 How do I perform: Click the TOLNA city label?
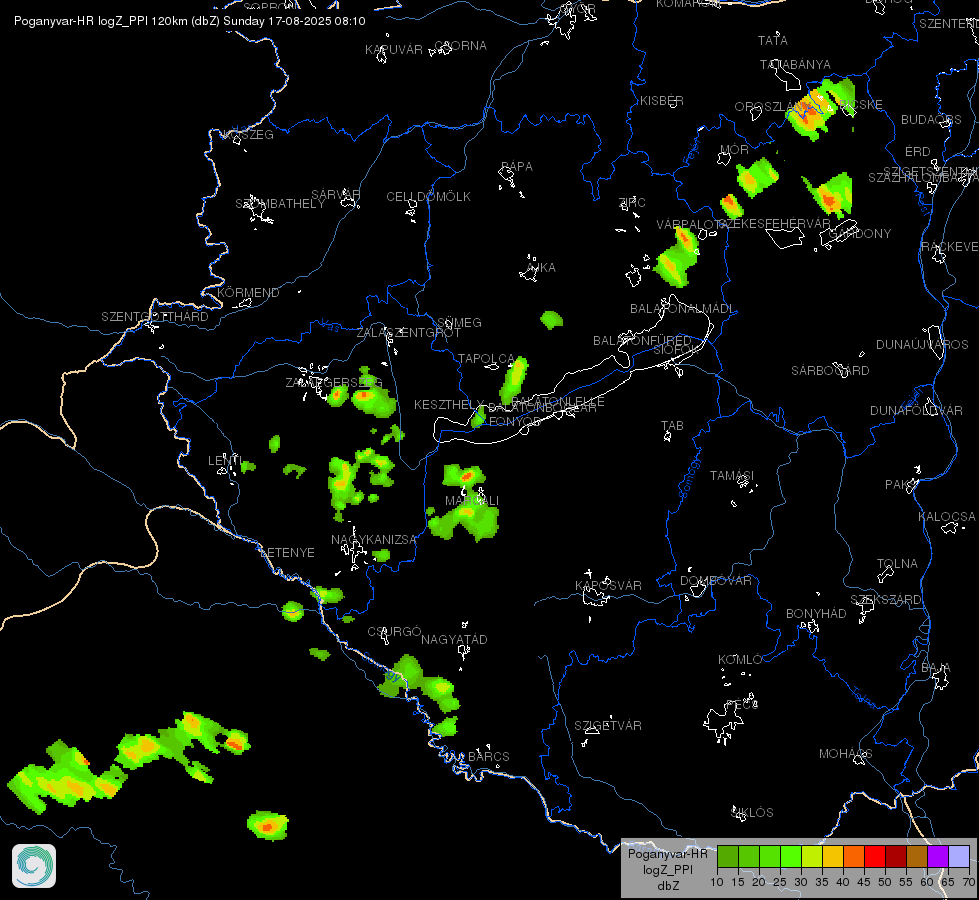coord(897,564)
